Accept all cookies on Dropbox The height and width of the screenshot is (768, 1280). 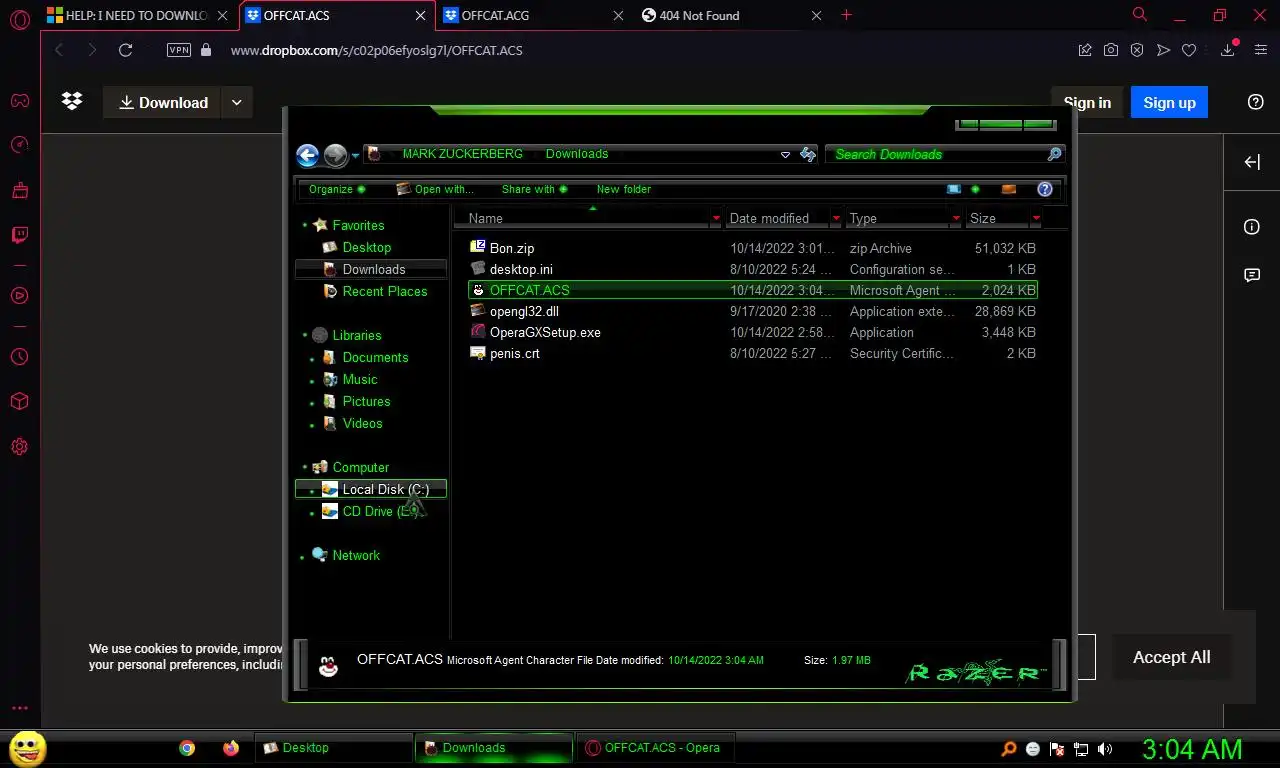(x=1171, y=657)
